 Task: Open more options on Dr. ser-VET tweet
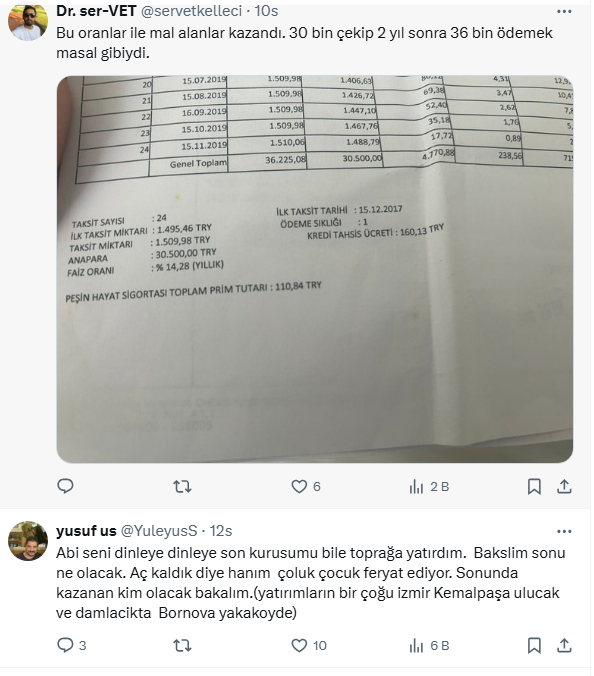[x=564, y=12]
